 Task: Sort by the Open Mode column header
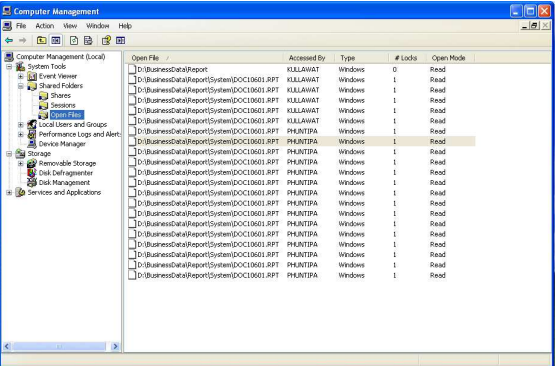[450, 58]
